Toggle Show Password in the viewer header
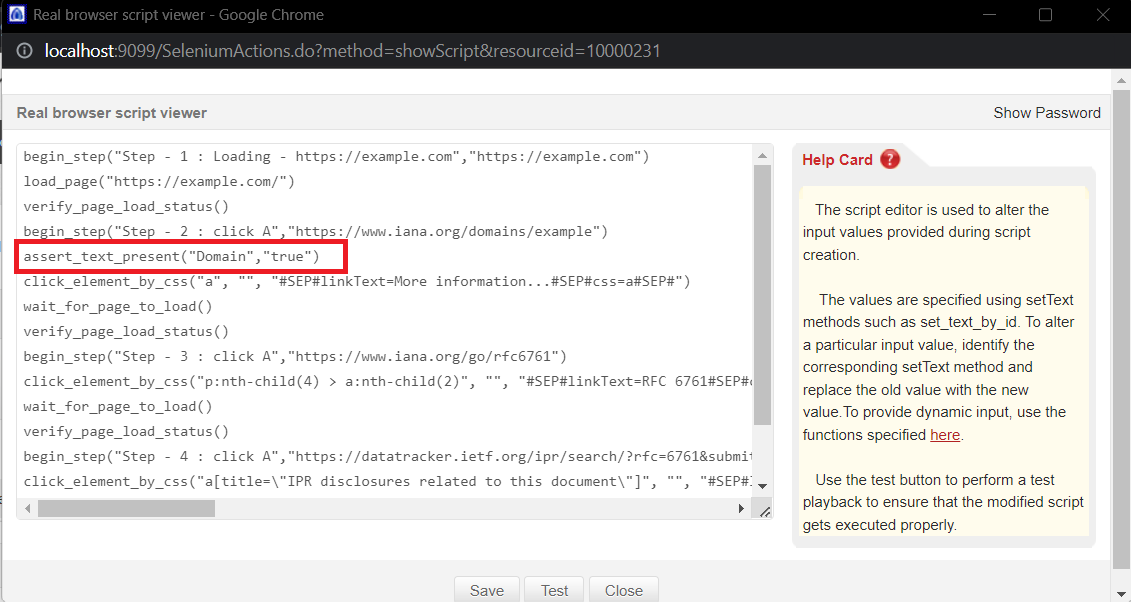Screen dimensions: 1131x602 coord(1046,113)
